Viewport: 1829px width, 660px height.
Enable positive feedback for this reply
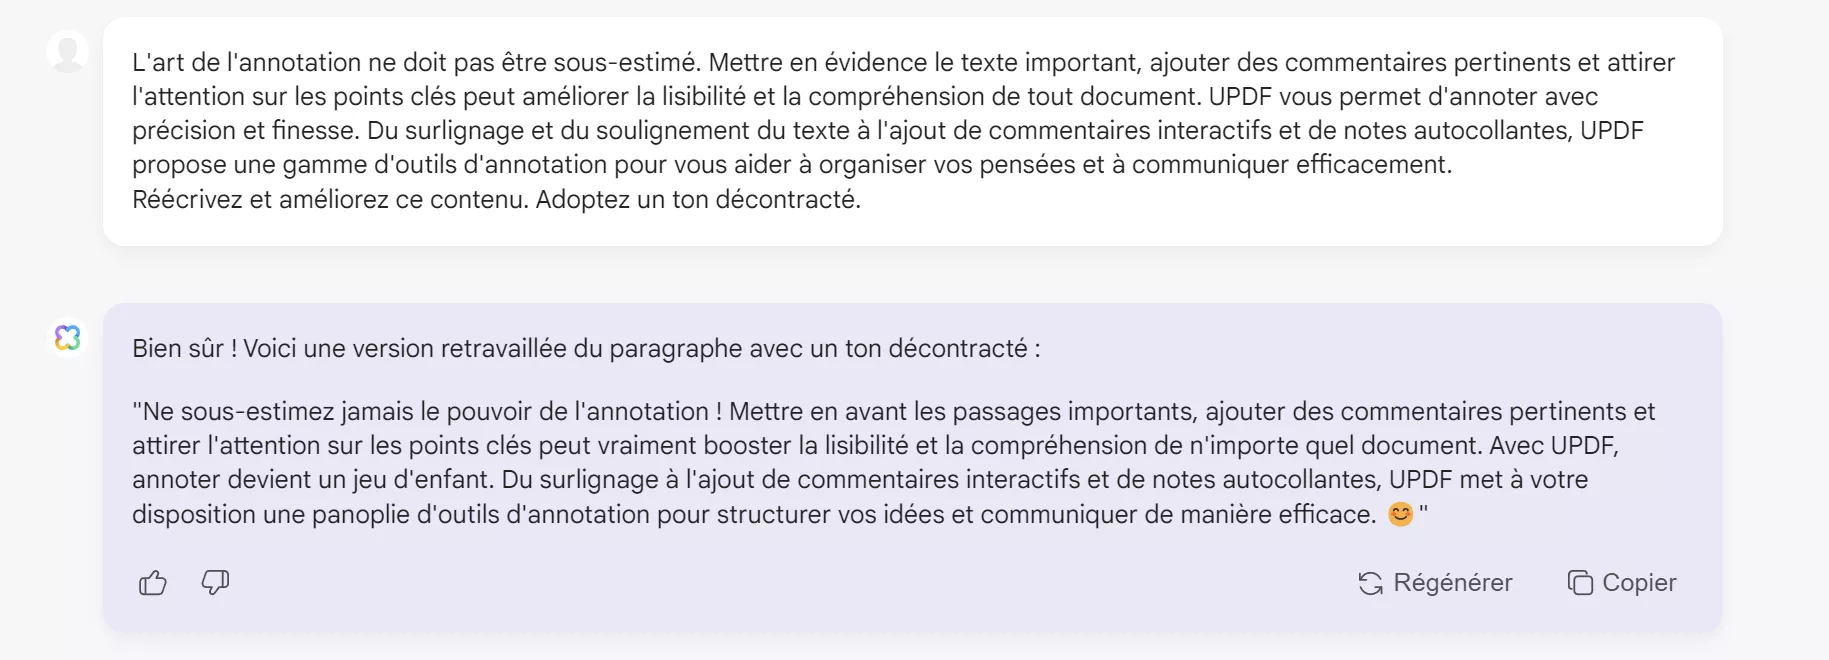pos(152,582)
